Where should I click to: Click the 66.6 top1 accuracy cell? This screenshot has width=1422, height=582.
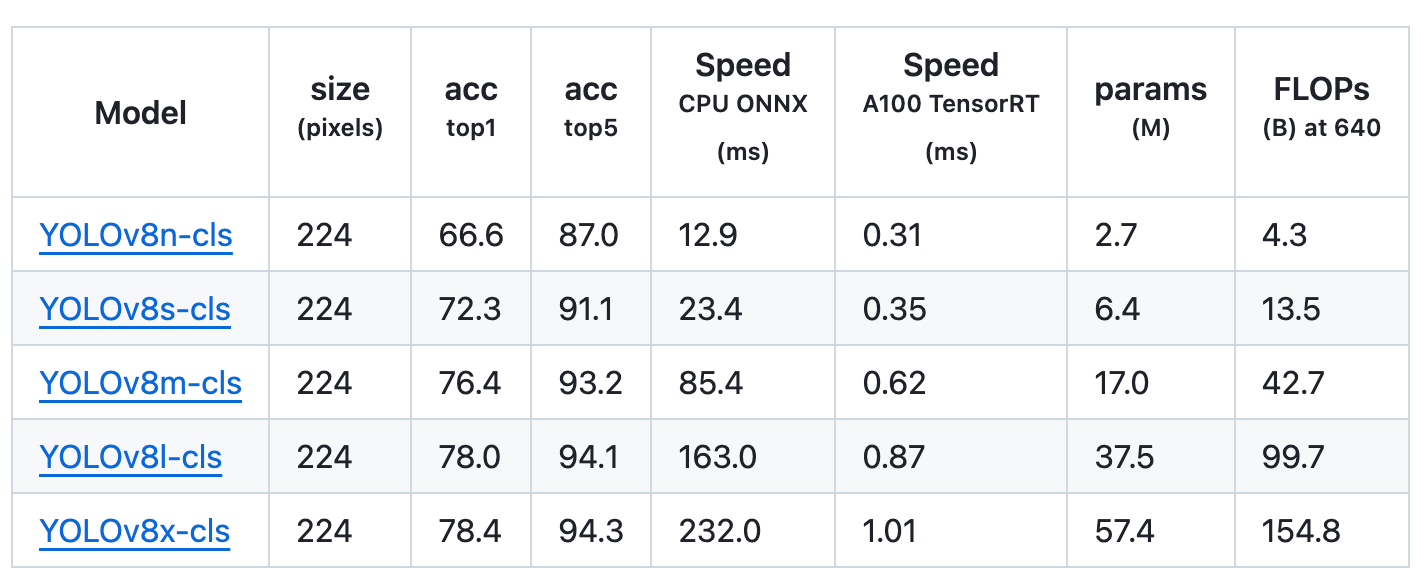click(471, 236)
